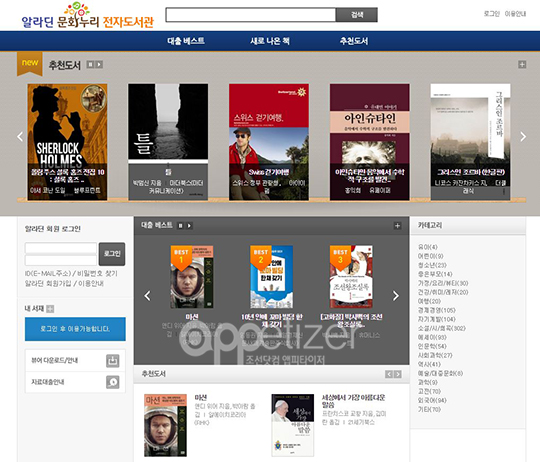Viewport: 540px width, 462px height.
Task: Select category 가정/요리/뷰티
Action: point(443,283)
